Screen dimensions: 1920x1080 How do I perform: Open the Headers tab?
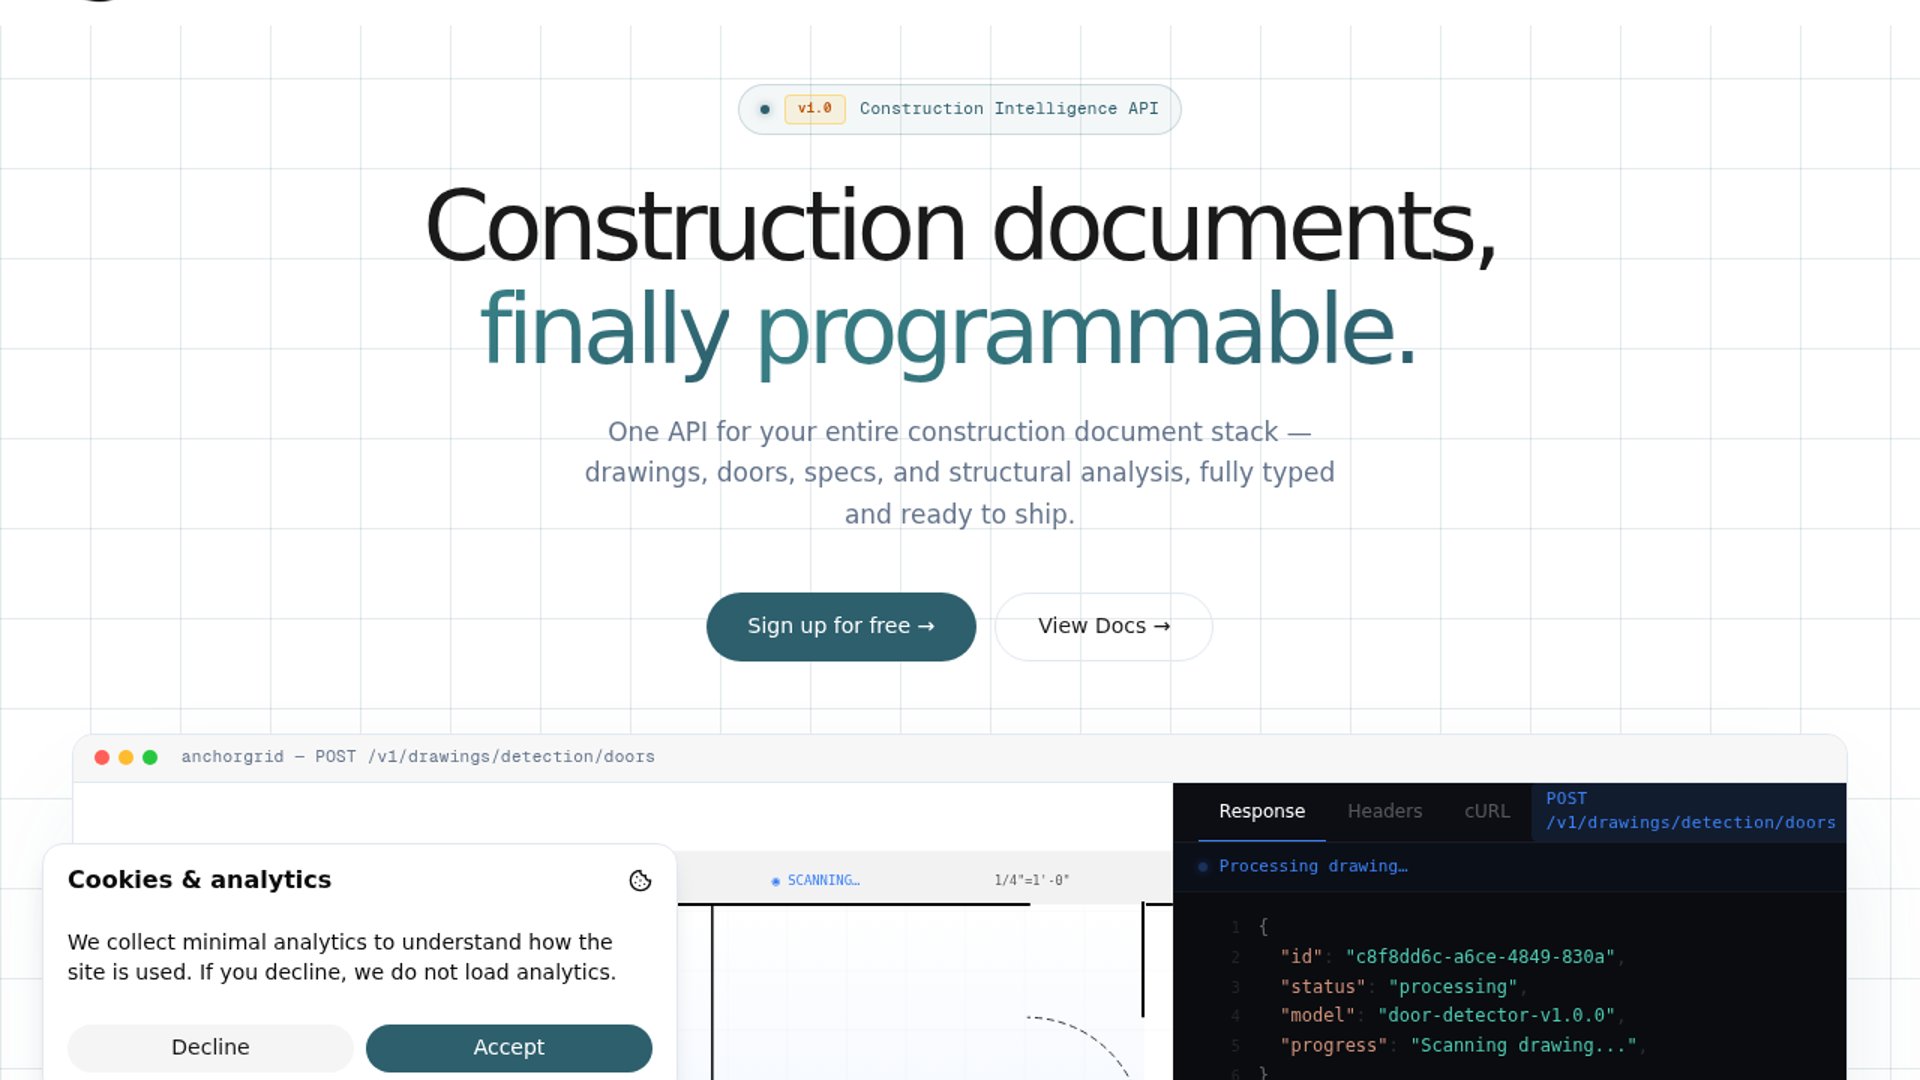(1384, 811)
